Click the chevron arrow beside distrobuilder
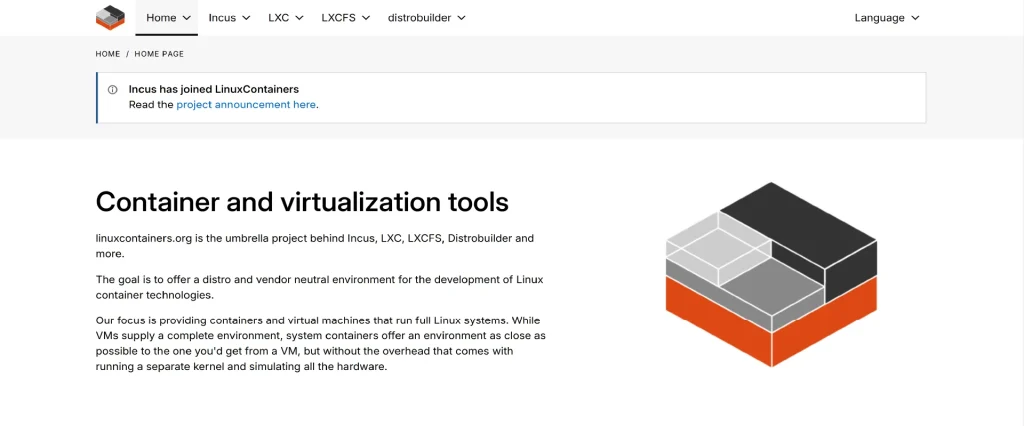 [460, 18]
